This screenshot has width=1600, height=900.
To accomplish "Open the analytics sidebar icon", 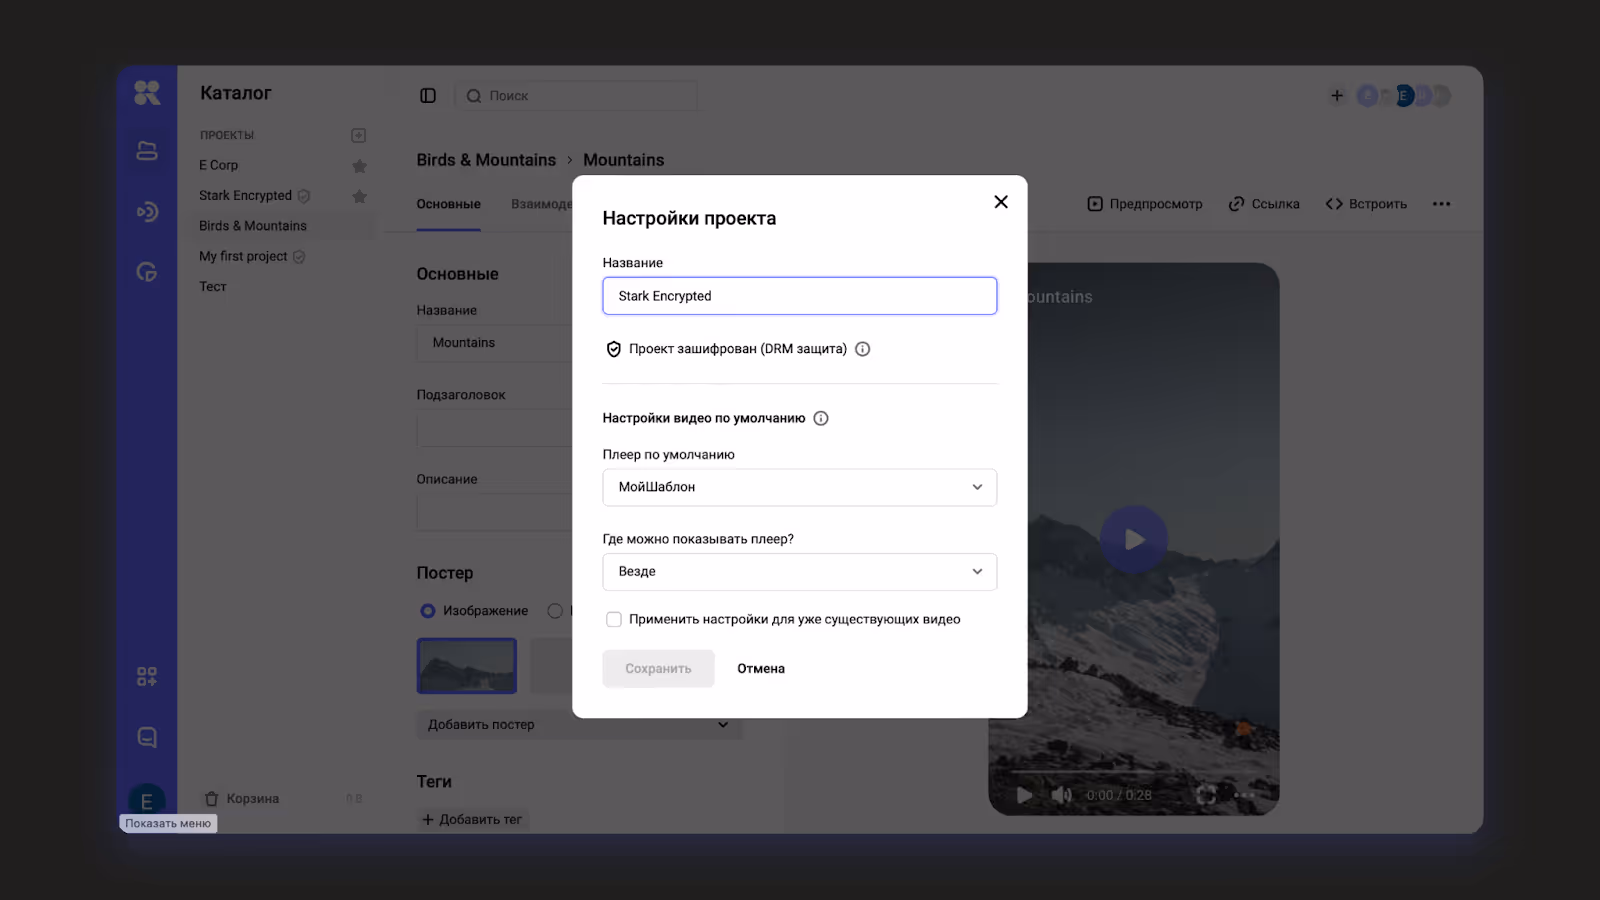I will 147,272.
